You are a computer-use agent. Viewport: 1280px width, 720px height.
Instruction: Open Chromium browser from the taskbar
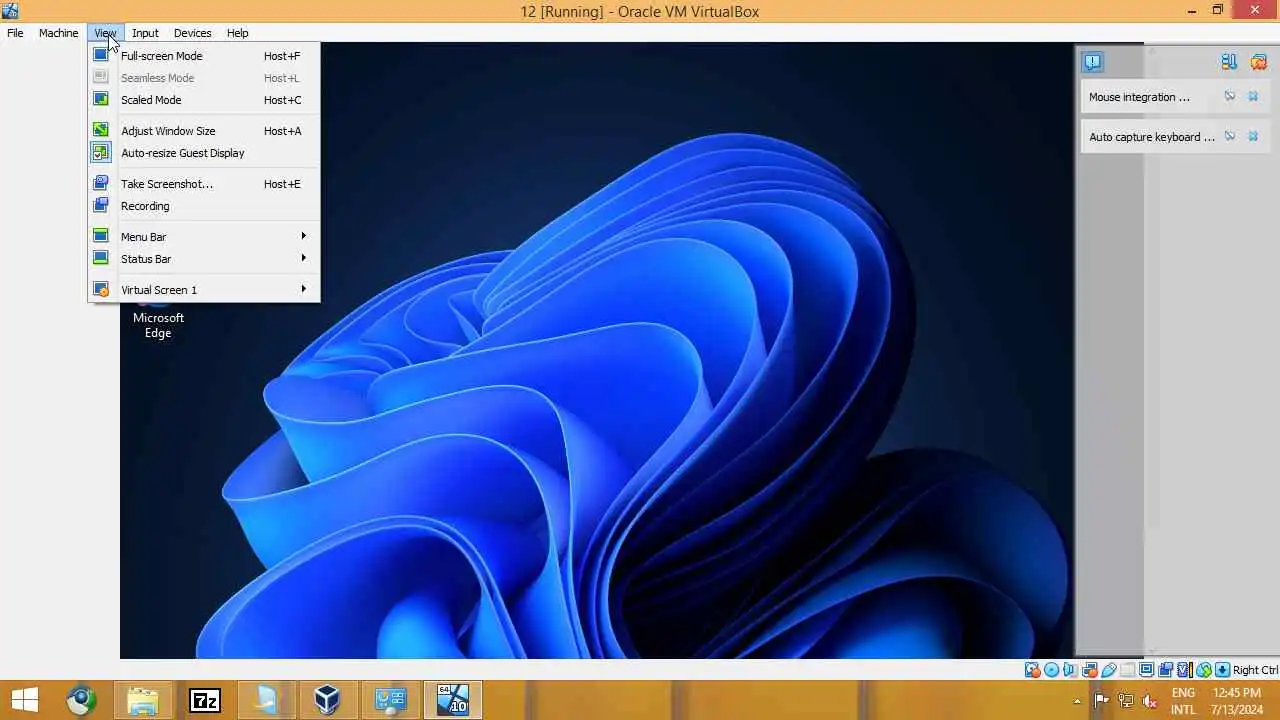click(81, 700)
